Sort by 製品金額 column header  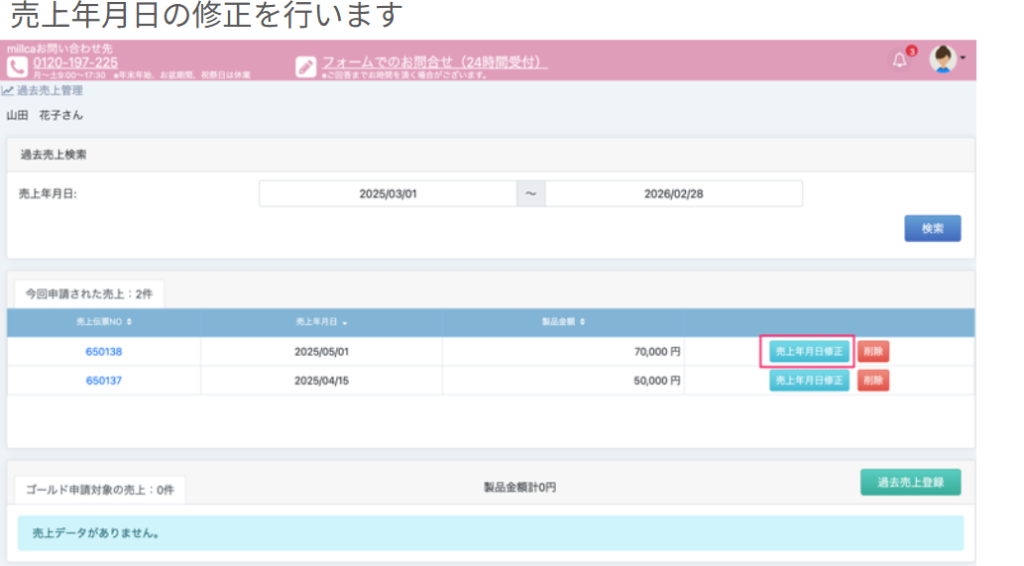[563, 322]
